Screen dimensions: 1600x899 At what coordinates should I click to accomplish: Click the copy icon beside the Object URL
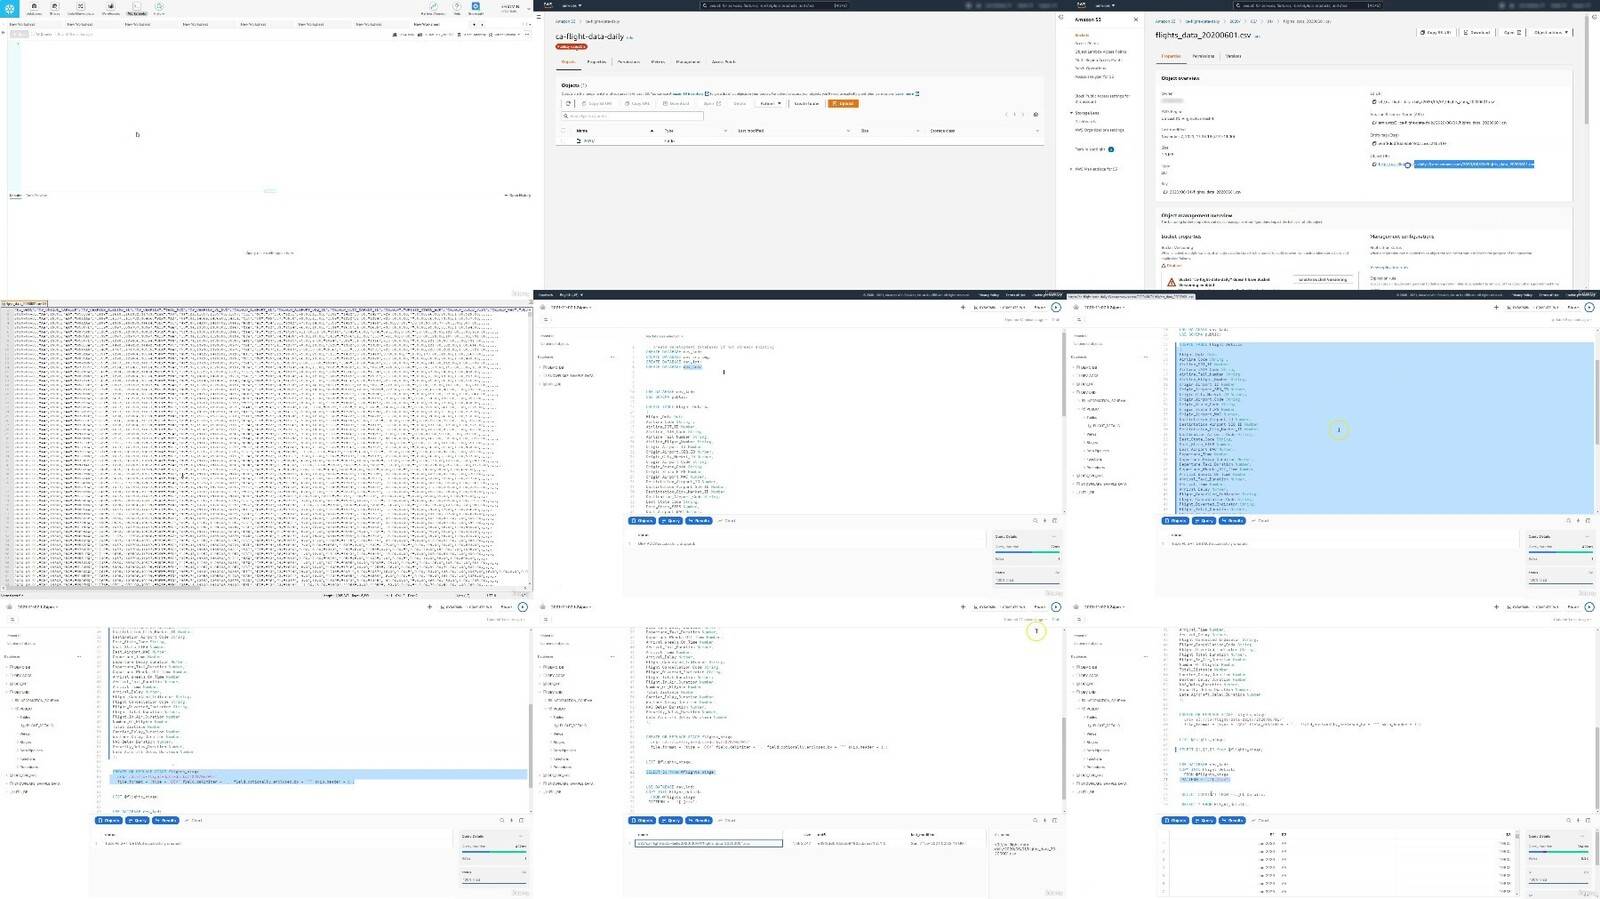tap(1374, 164)
